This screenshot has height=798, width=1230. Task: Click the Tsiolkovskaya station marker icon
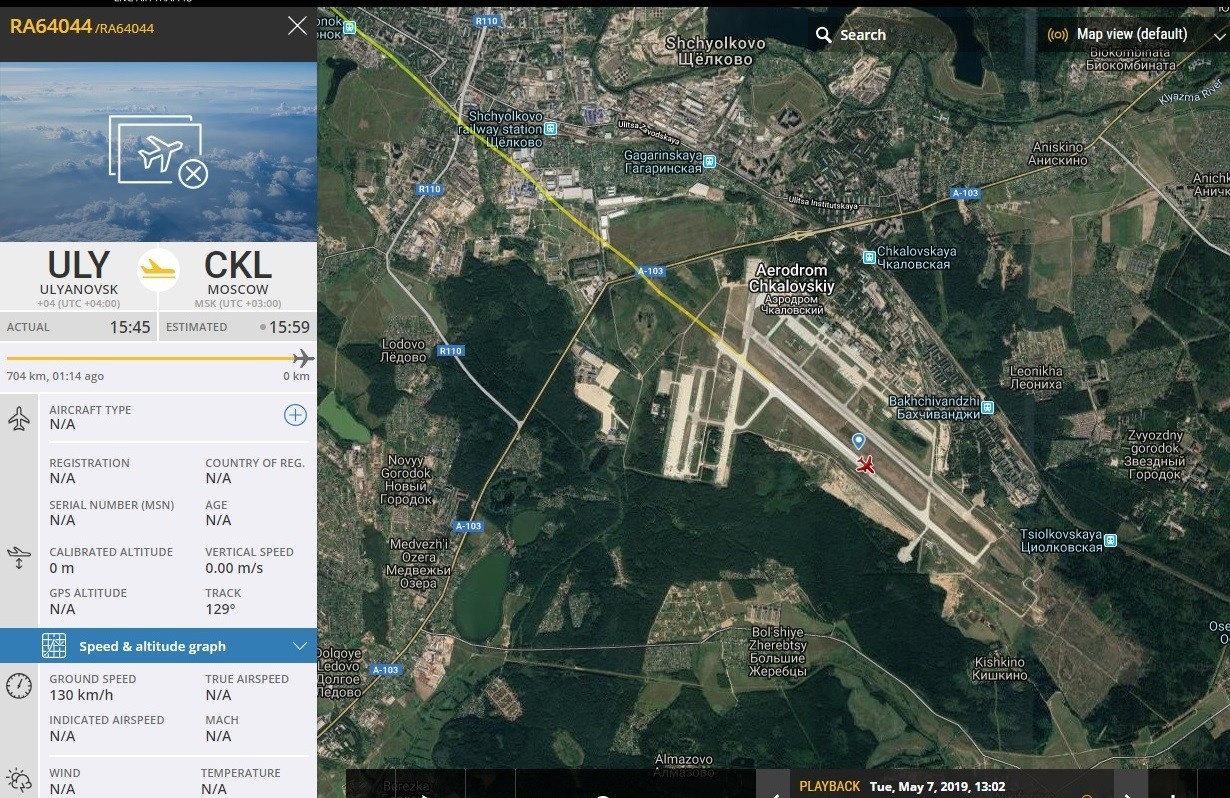coord(1110,540)
